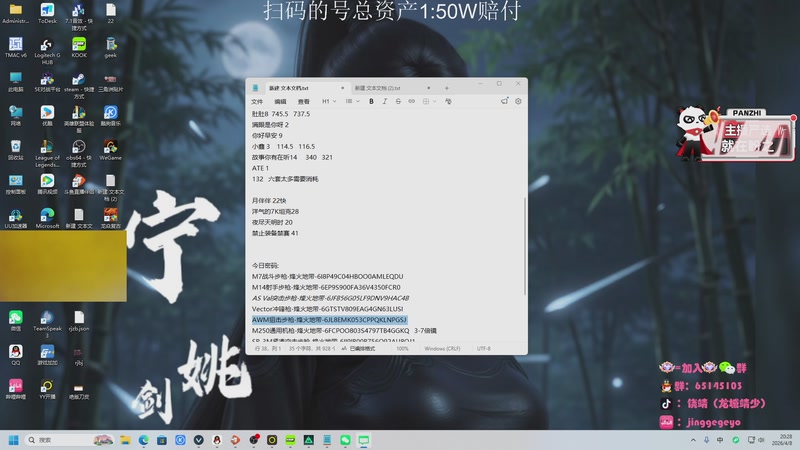Open the rjzb.json file on desktop
The image size is (800, 450).
click(79, 321)
